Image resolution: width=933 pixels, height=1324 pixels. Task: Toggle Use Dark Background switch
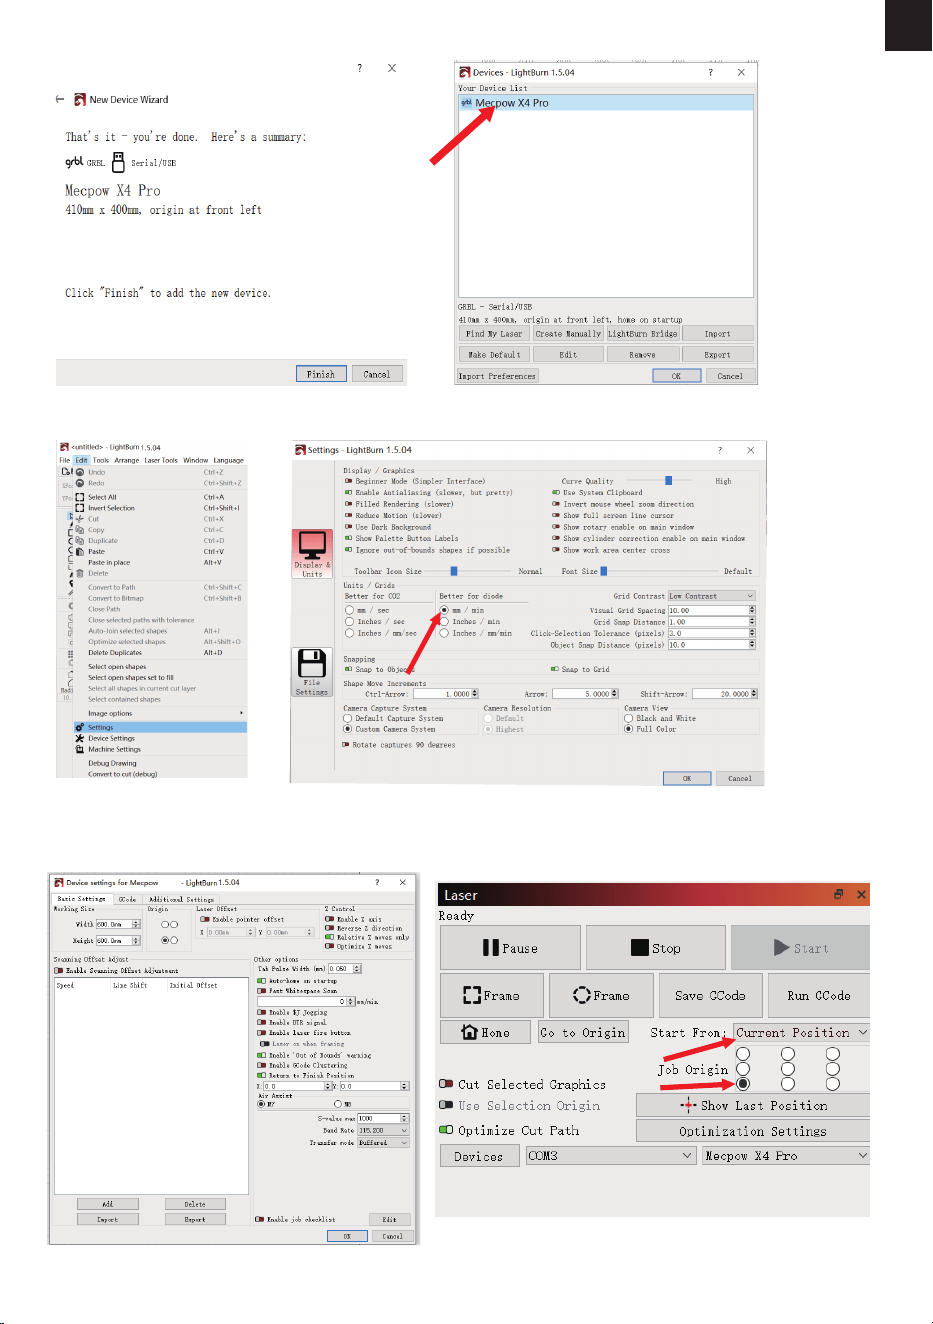pyautogui.click(x=349, y=527)
